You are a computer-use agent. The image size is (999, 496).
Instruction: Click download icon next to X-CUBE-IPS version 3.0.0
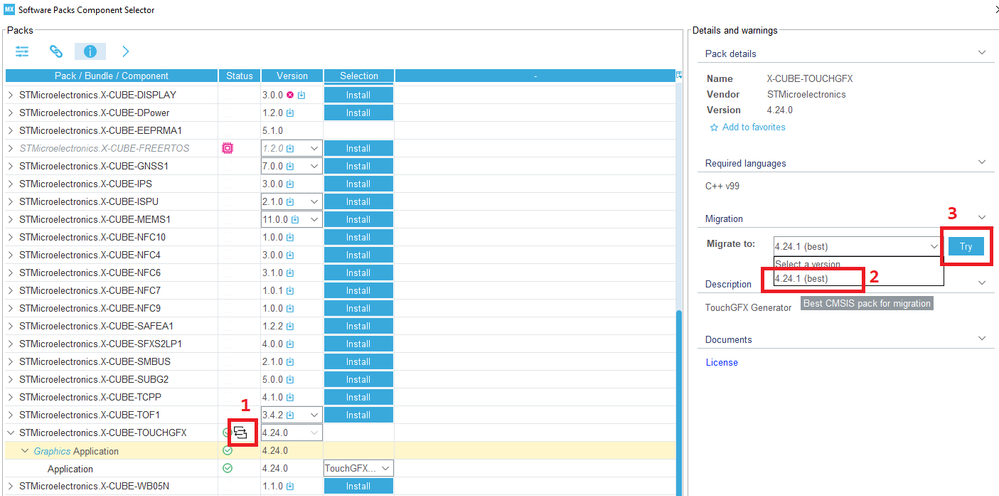(290, 184)
